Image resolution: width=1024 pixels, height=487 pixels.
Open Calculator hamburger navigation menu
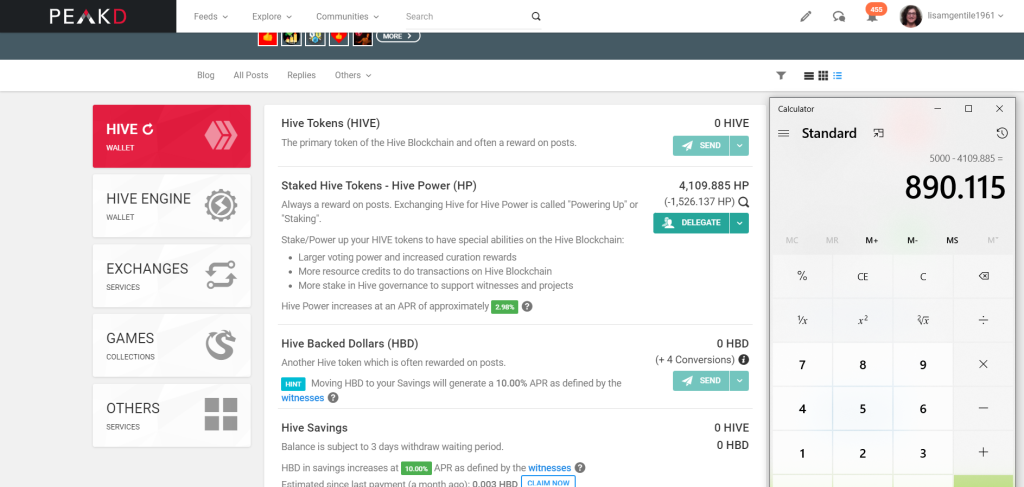click(x=784, y=133)
